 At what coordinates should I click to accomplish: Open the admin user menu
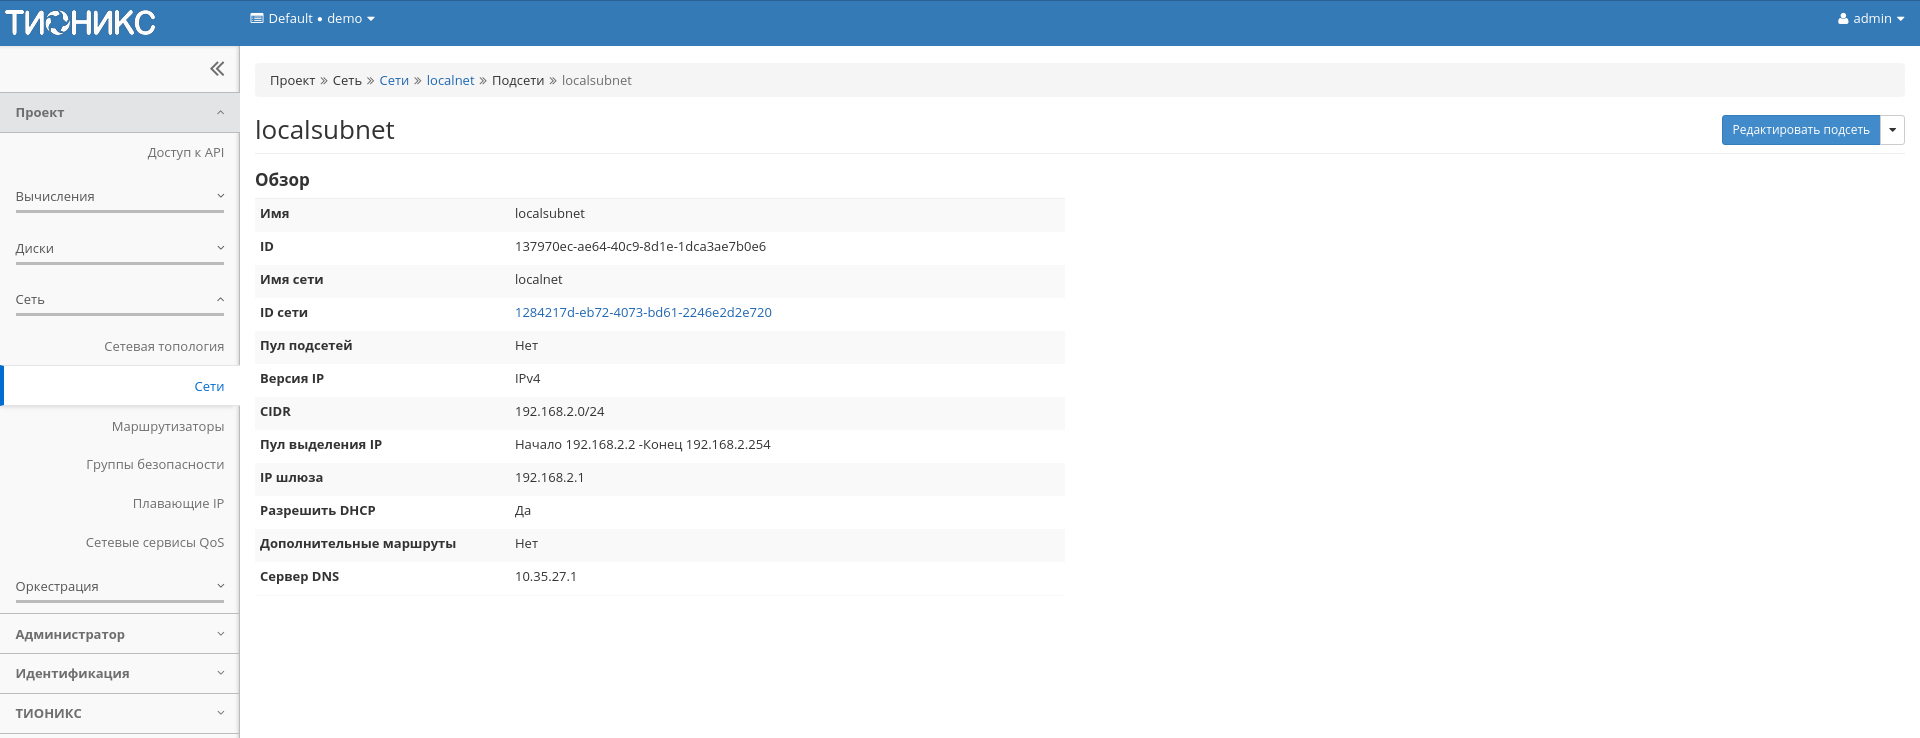[1870, 19]
